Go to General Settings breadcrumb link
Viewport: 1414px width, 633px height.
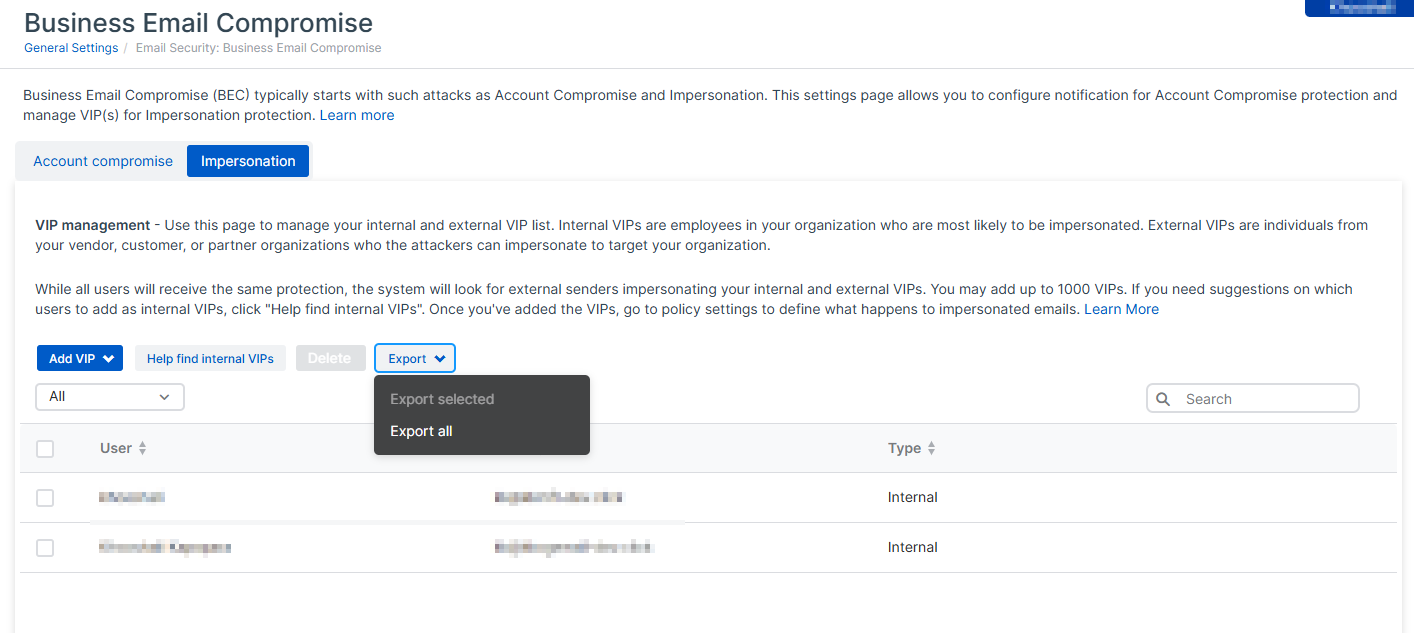(71, 48)
